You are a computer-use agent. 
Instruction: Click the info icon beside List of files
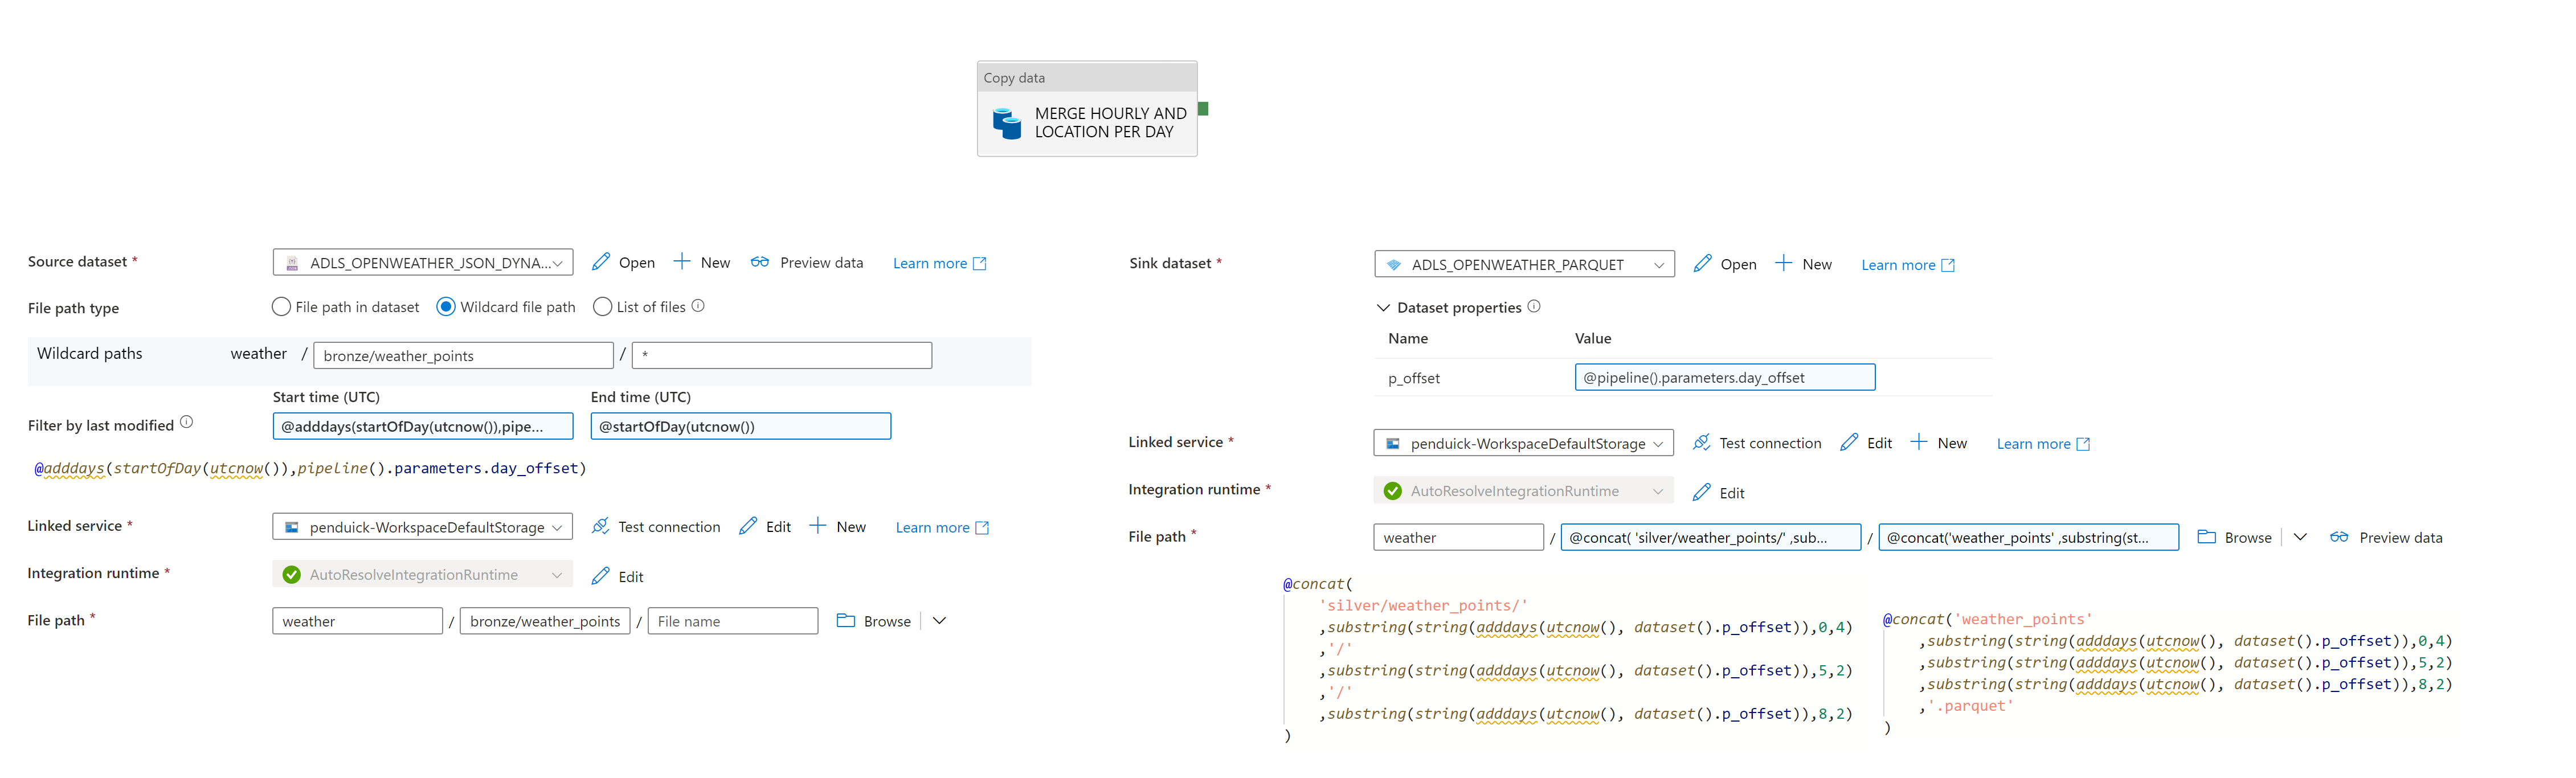pos(698,306)
